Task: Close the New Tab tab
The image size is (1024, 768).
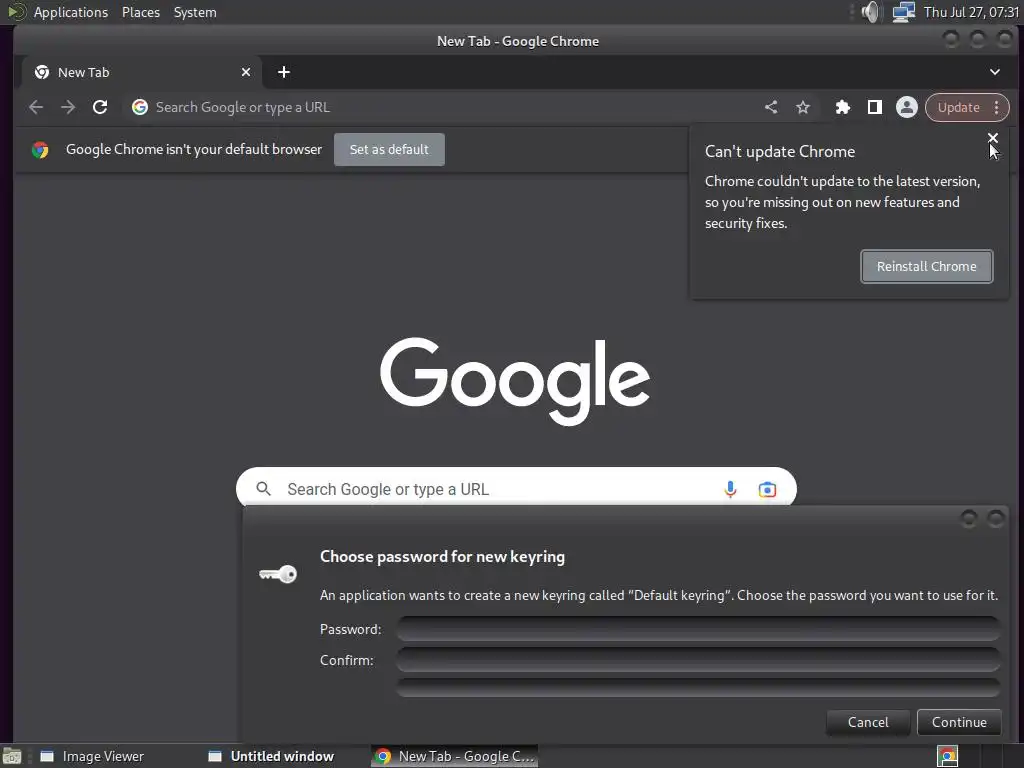Action: pos(246,72)
